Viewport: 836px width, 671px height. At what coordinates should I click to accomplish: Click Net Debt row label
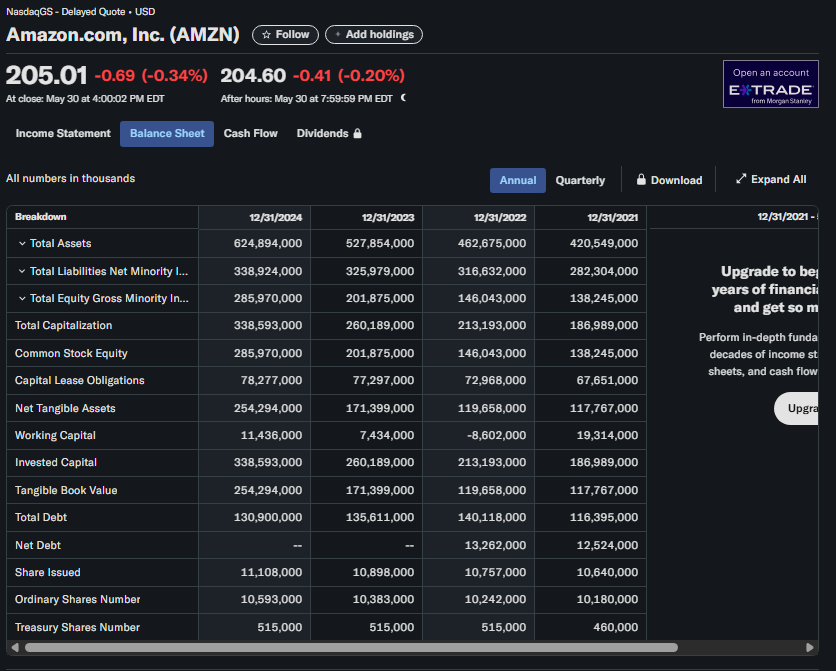(x=37, y=545)
